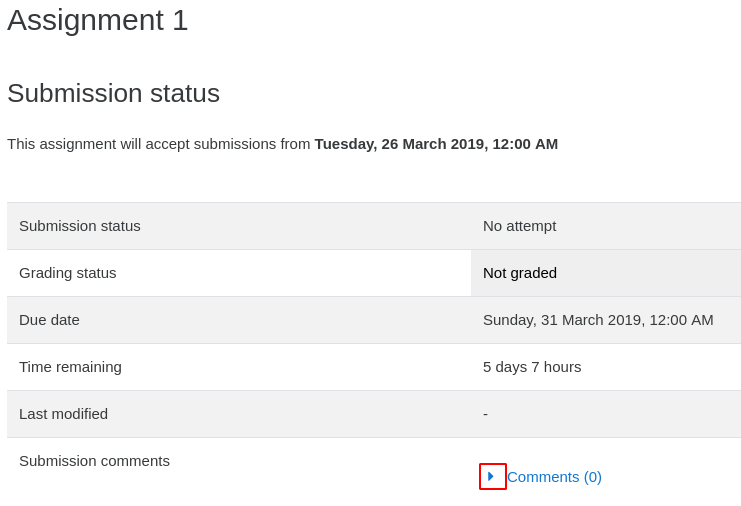Select the Due date row label
Screen dimensions: 741x506
click(x=49, y=320)
